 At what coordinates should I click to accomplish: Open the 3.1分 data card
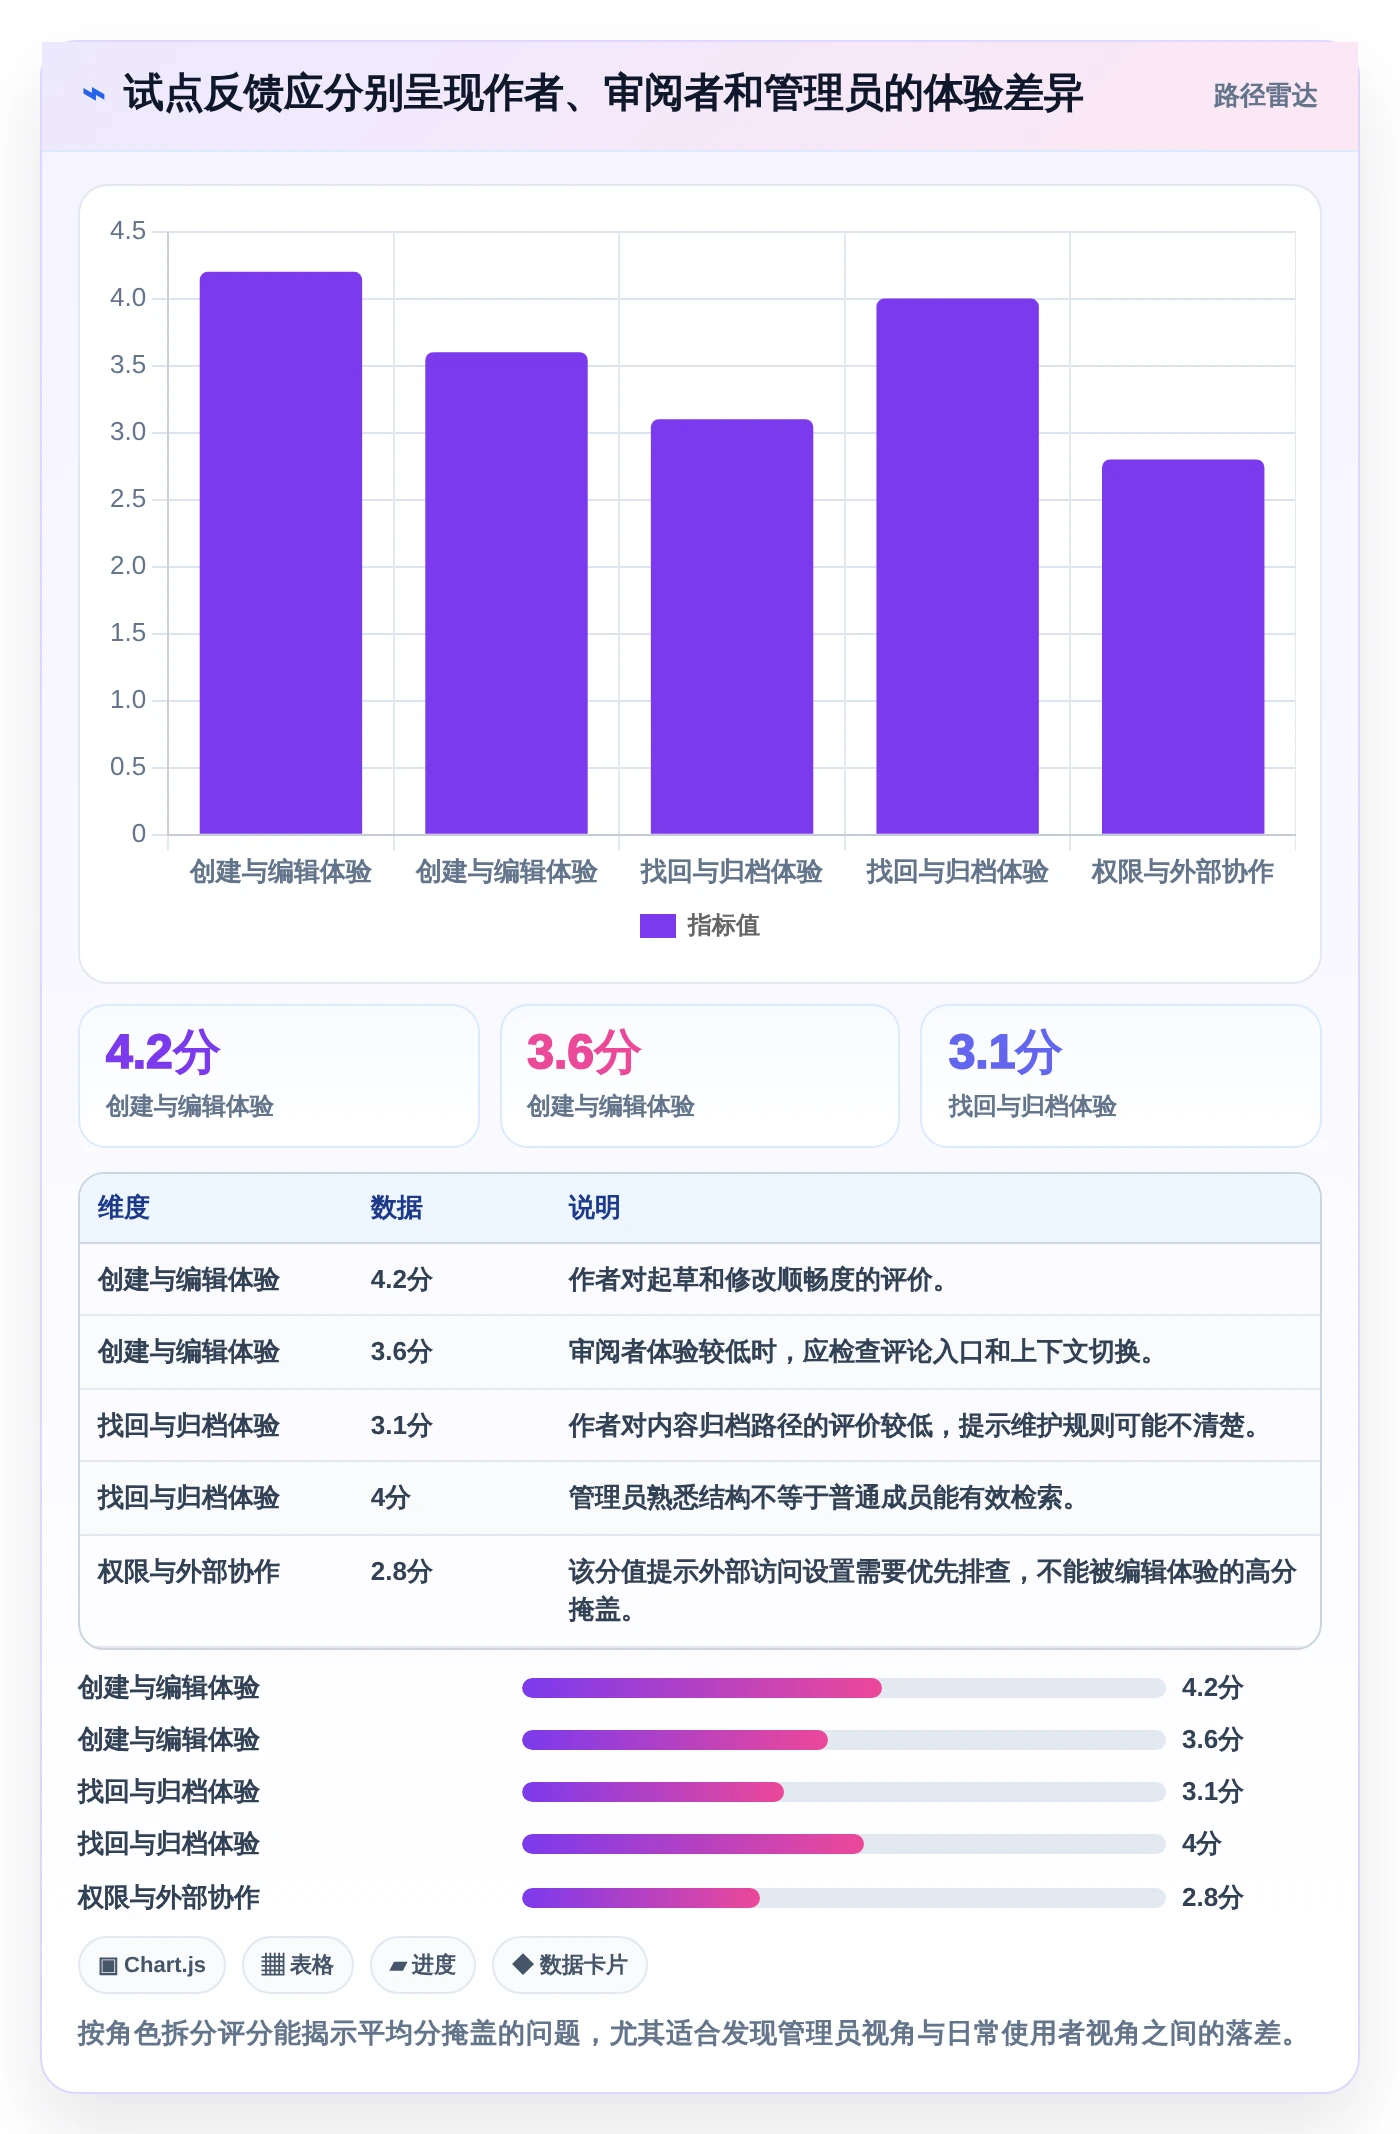pyautogui.click(x=1121, y=1076)
